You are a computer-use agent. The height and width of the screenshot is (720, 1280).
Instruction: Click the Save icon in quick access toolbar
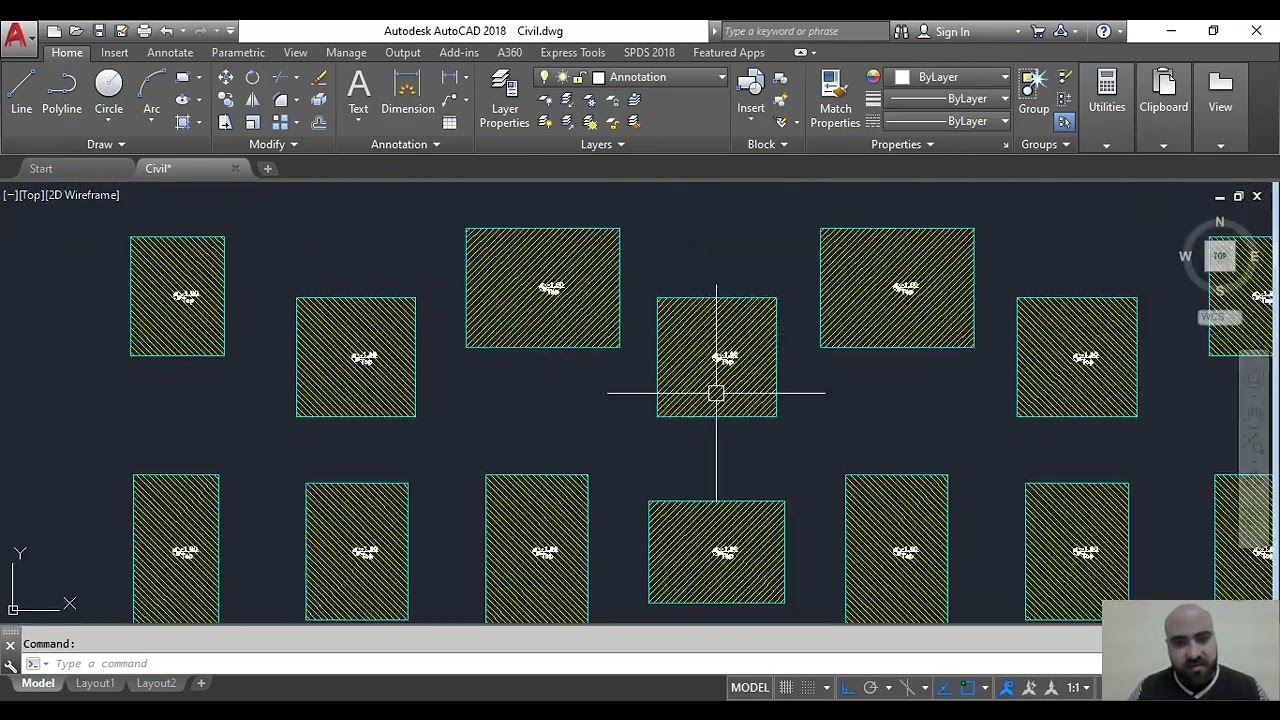[99, 31]
